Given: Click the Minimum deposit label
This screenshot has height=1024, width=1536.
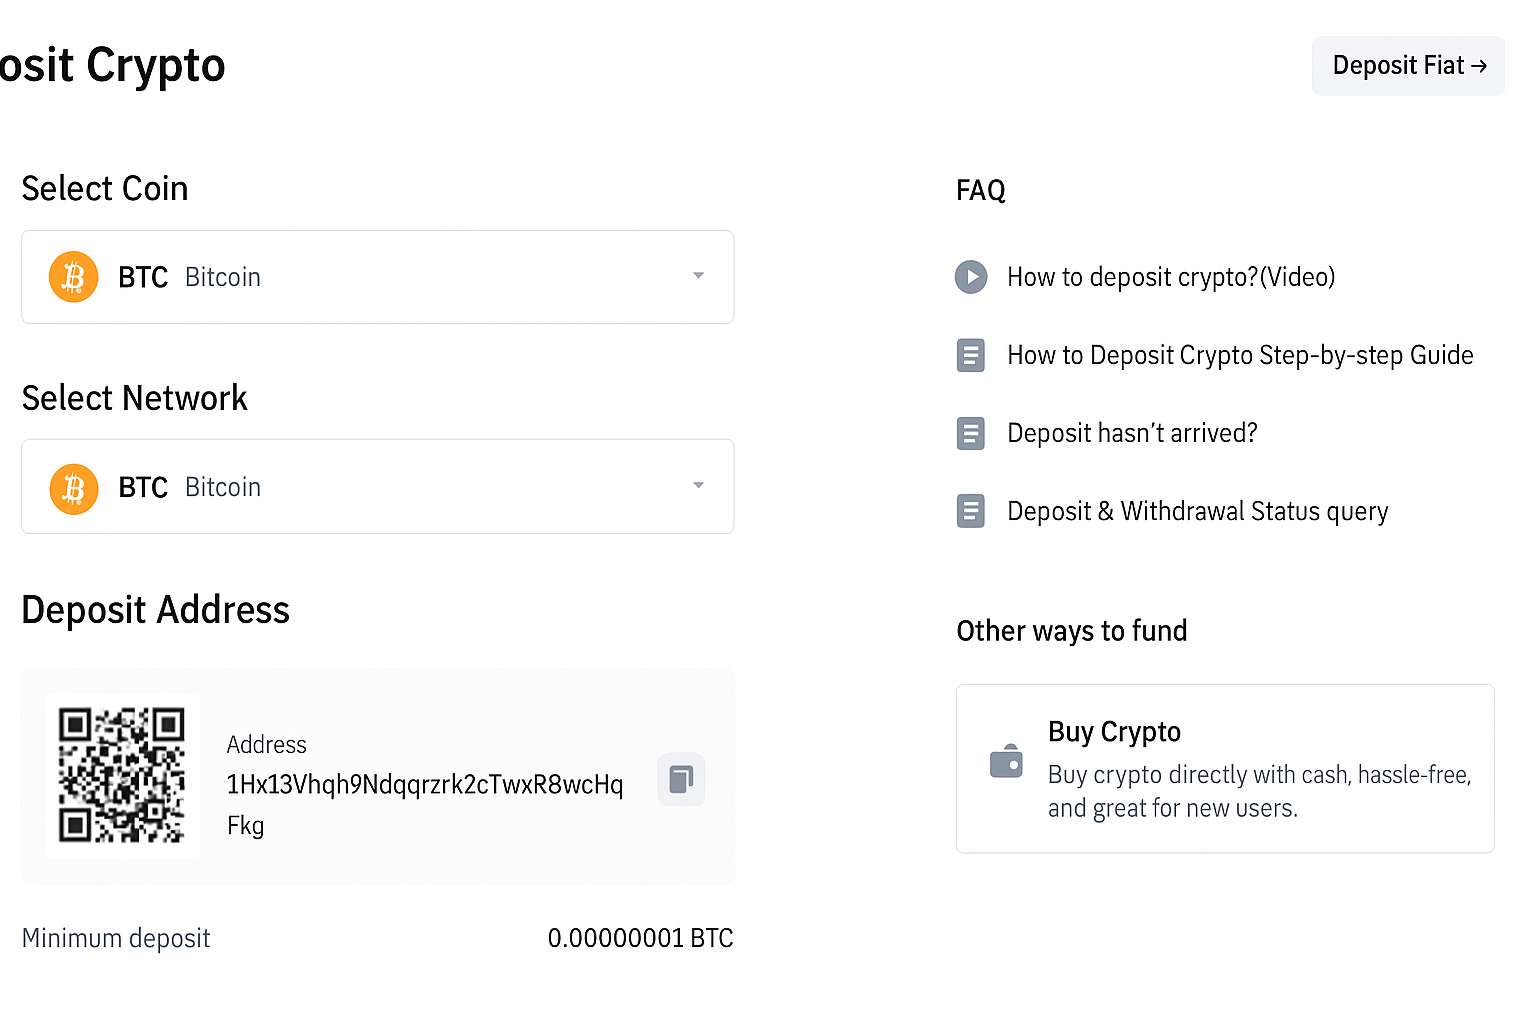Looking at the screenshot, I should pyautogui.click(x=115, y=938).
